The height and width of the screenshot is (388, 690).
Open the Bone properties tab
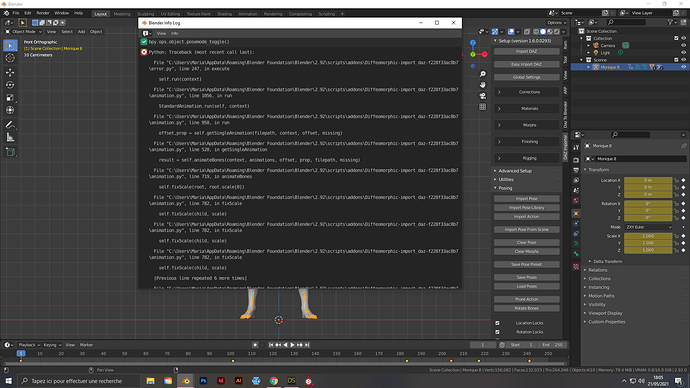[576, 254]
